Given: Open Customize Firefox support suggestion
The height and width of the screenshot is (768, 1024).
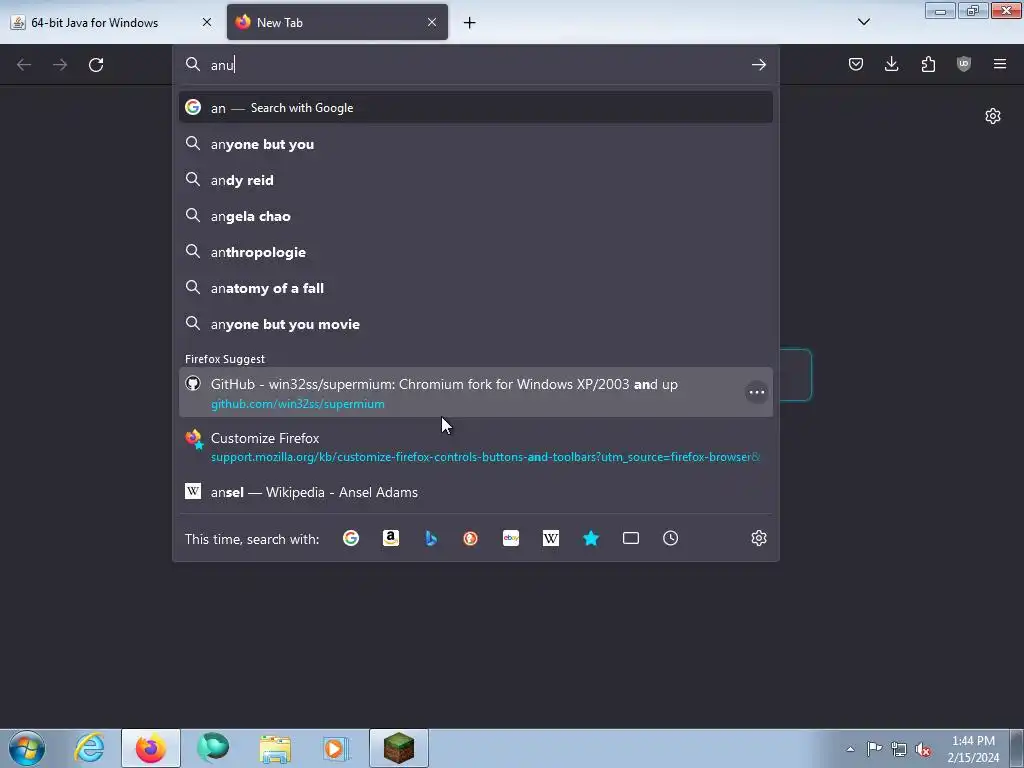Looking at the screenshot, I should click(x=475, y=447).
